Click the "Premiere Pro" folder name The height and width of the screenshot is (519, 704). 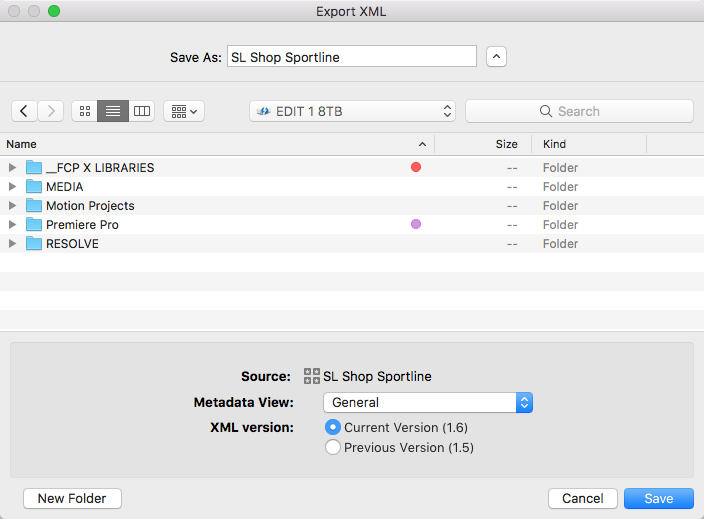[x=82, y=224]
